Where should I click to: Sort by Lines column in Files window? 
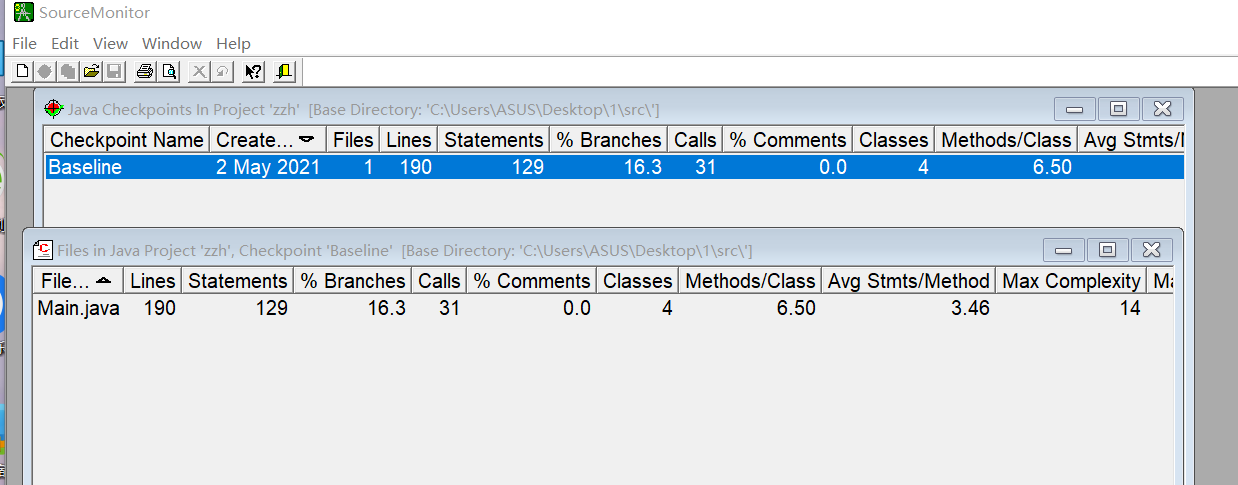coord(153,281)
